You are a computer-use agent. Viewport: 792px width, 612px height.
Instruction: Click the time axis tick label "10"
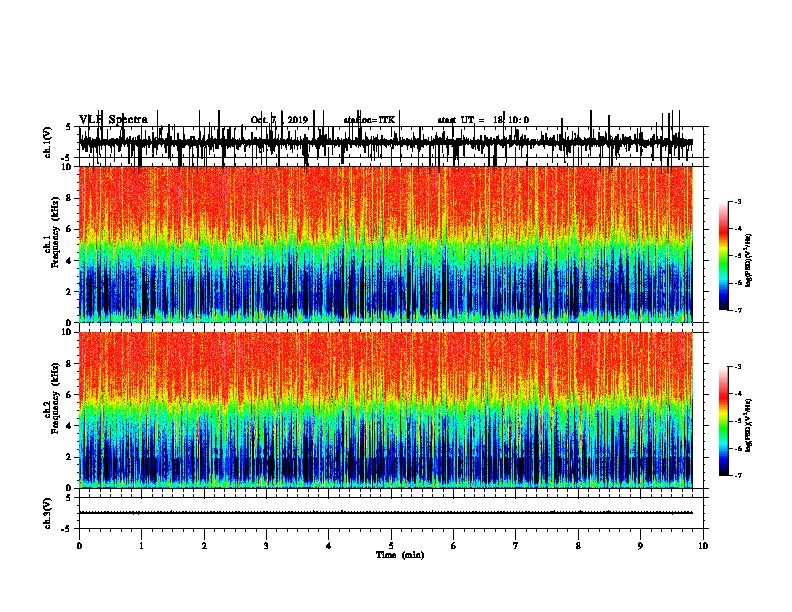pyautogui.click(x=703, y=546)
